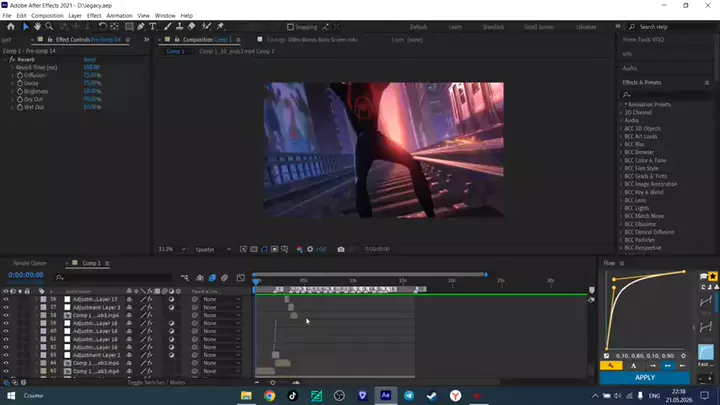
Task: Enable motion blur icon in timeline
Action: [x=225, y=277]
